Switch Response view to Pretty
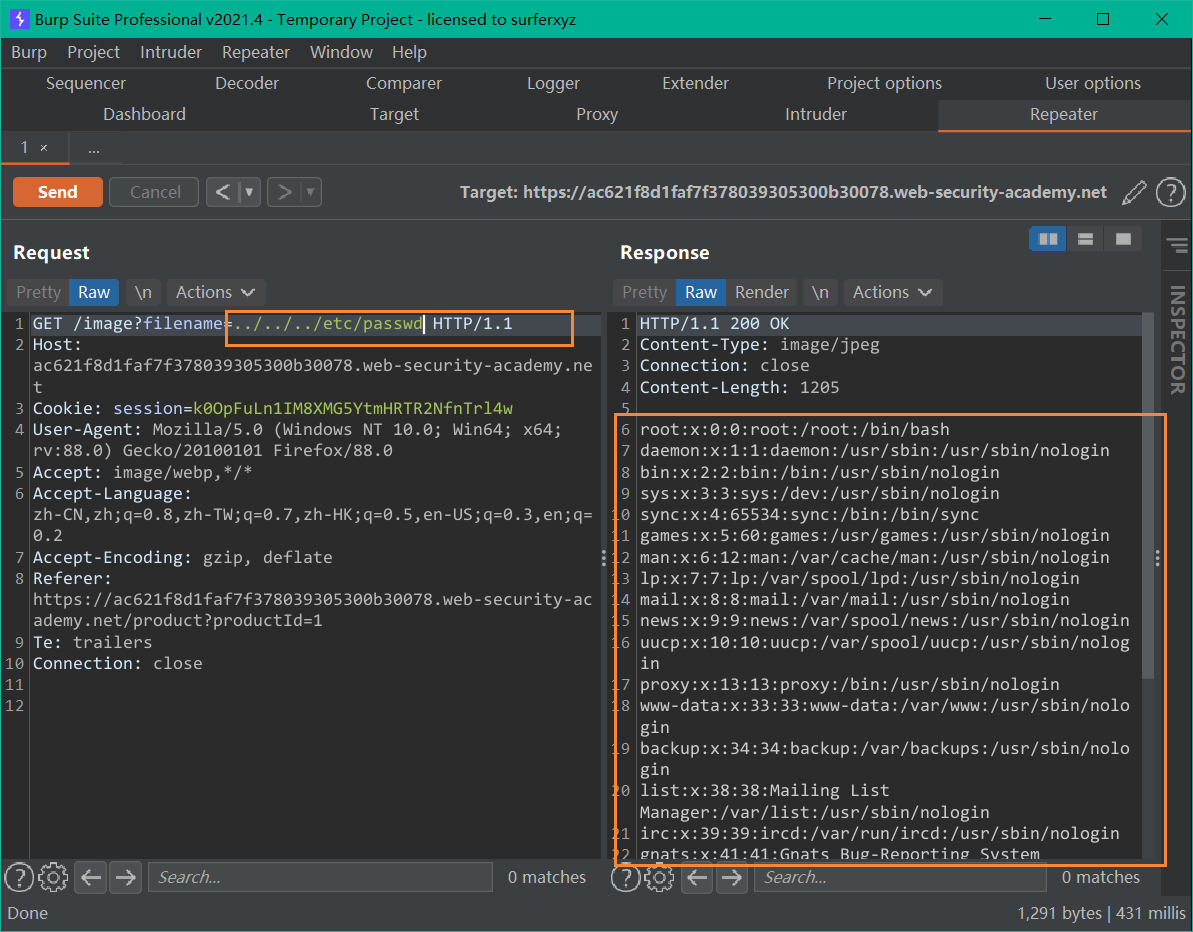 tap(644, 292)
